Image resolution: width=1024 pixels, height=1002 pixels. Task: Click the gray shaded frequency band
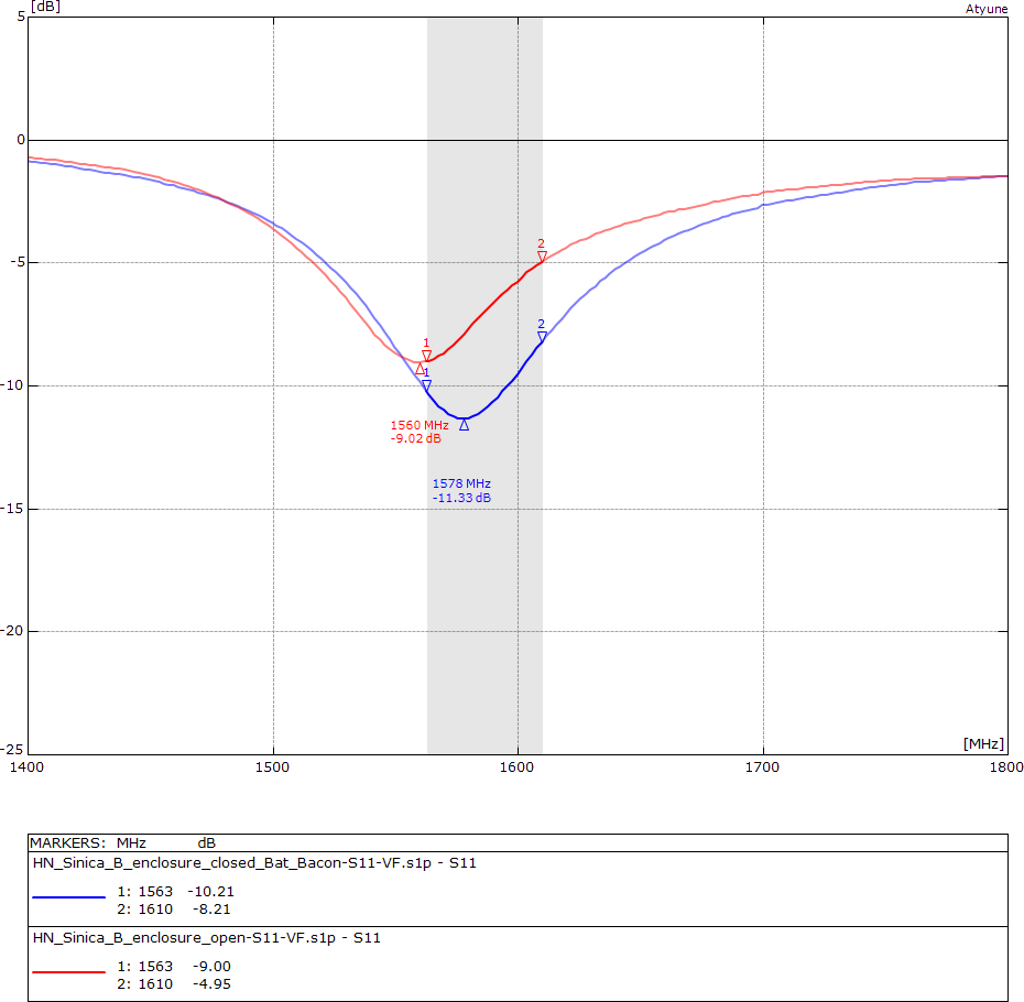pyautogui.click(x=485, y=600)
